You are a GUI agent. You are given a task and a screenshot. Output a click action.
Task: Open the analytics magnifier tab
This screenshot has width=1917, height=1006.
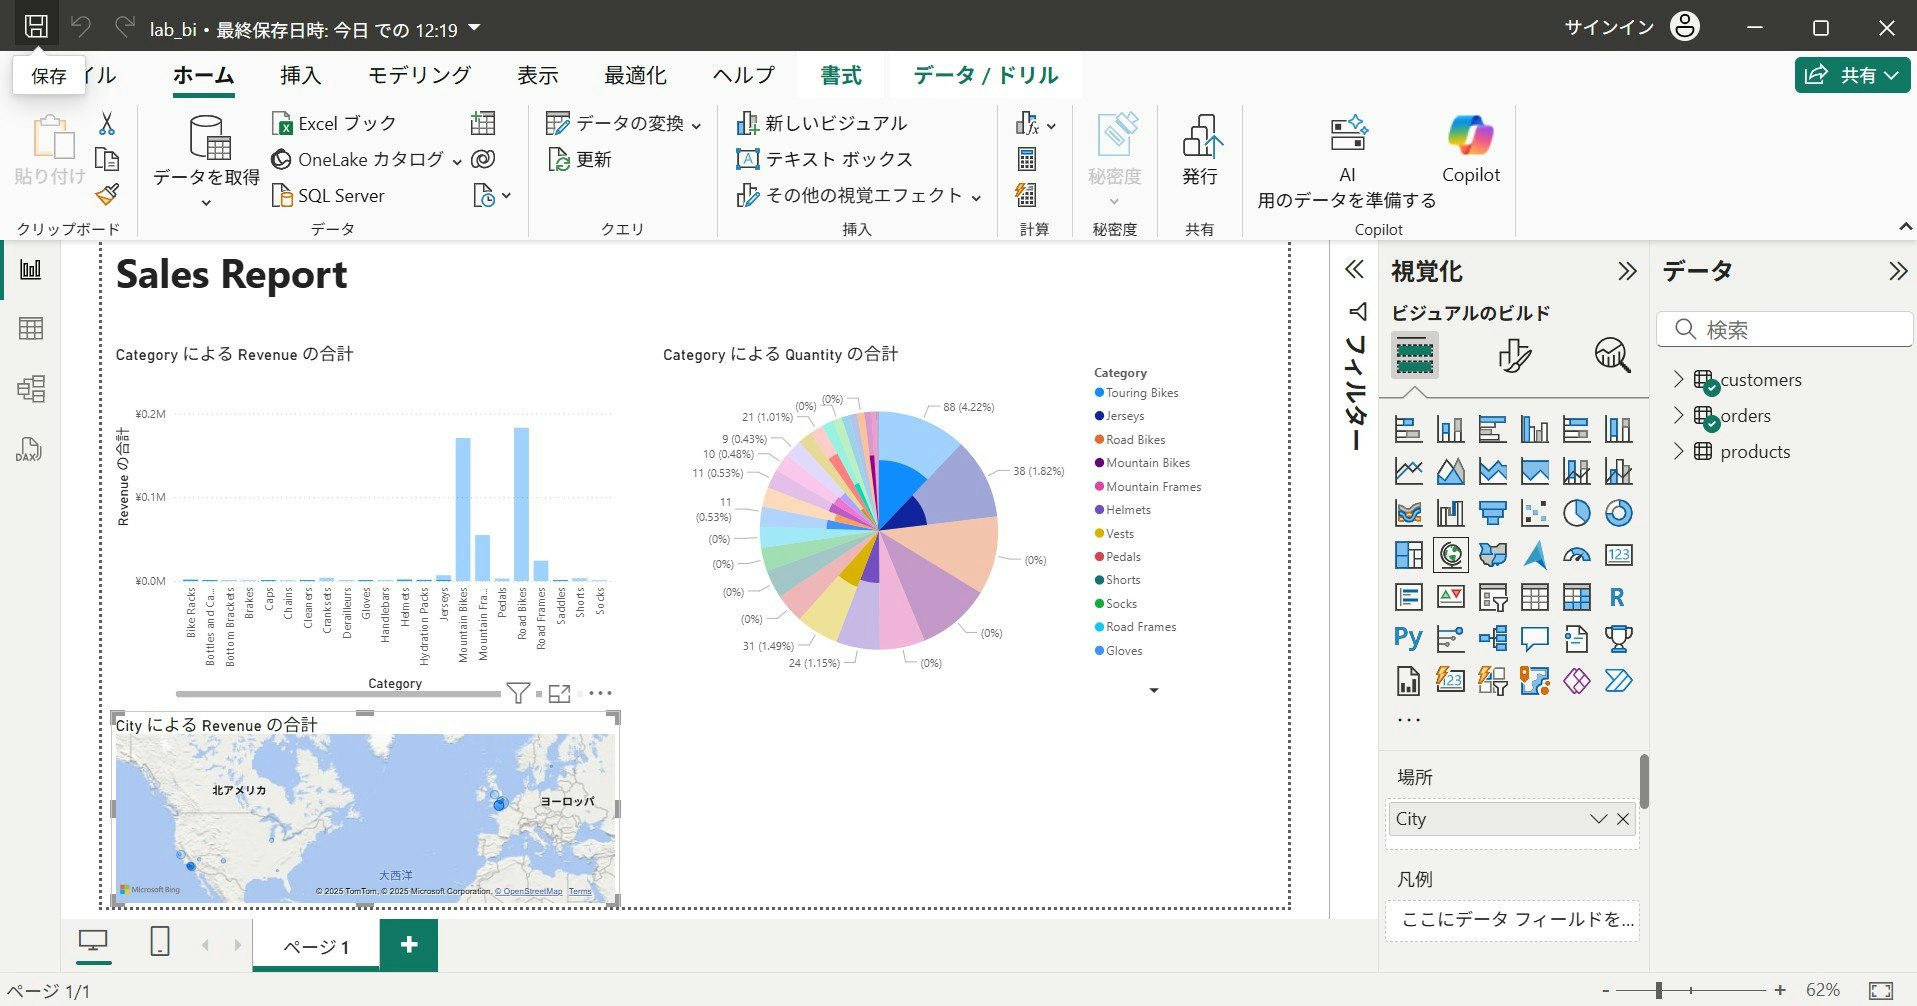(x=1612, y=355)
